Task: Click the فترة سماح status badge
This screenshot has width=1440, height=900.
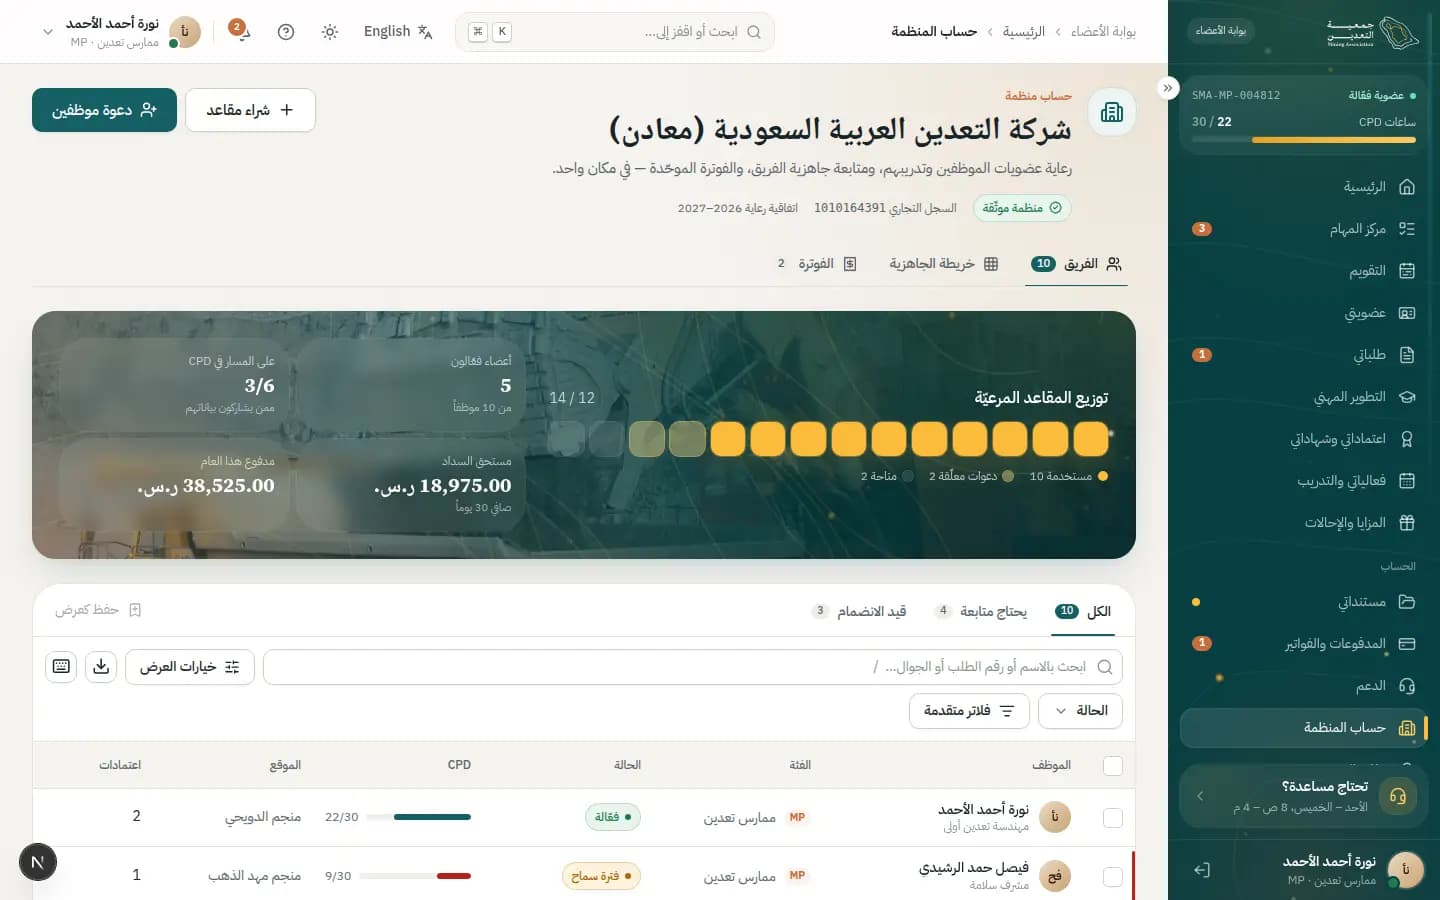Action: 601,876
